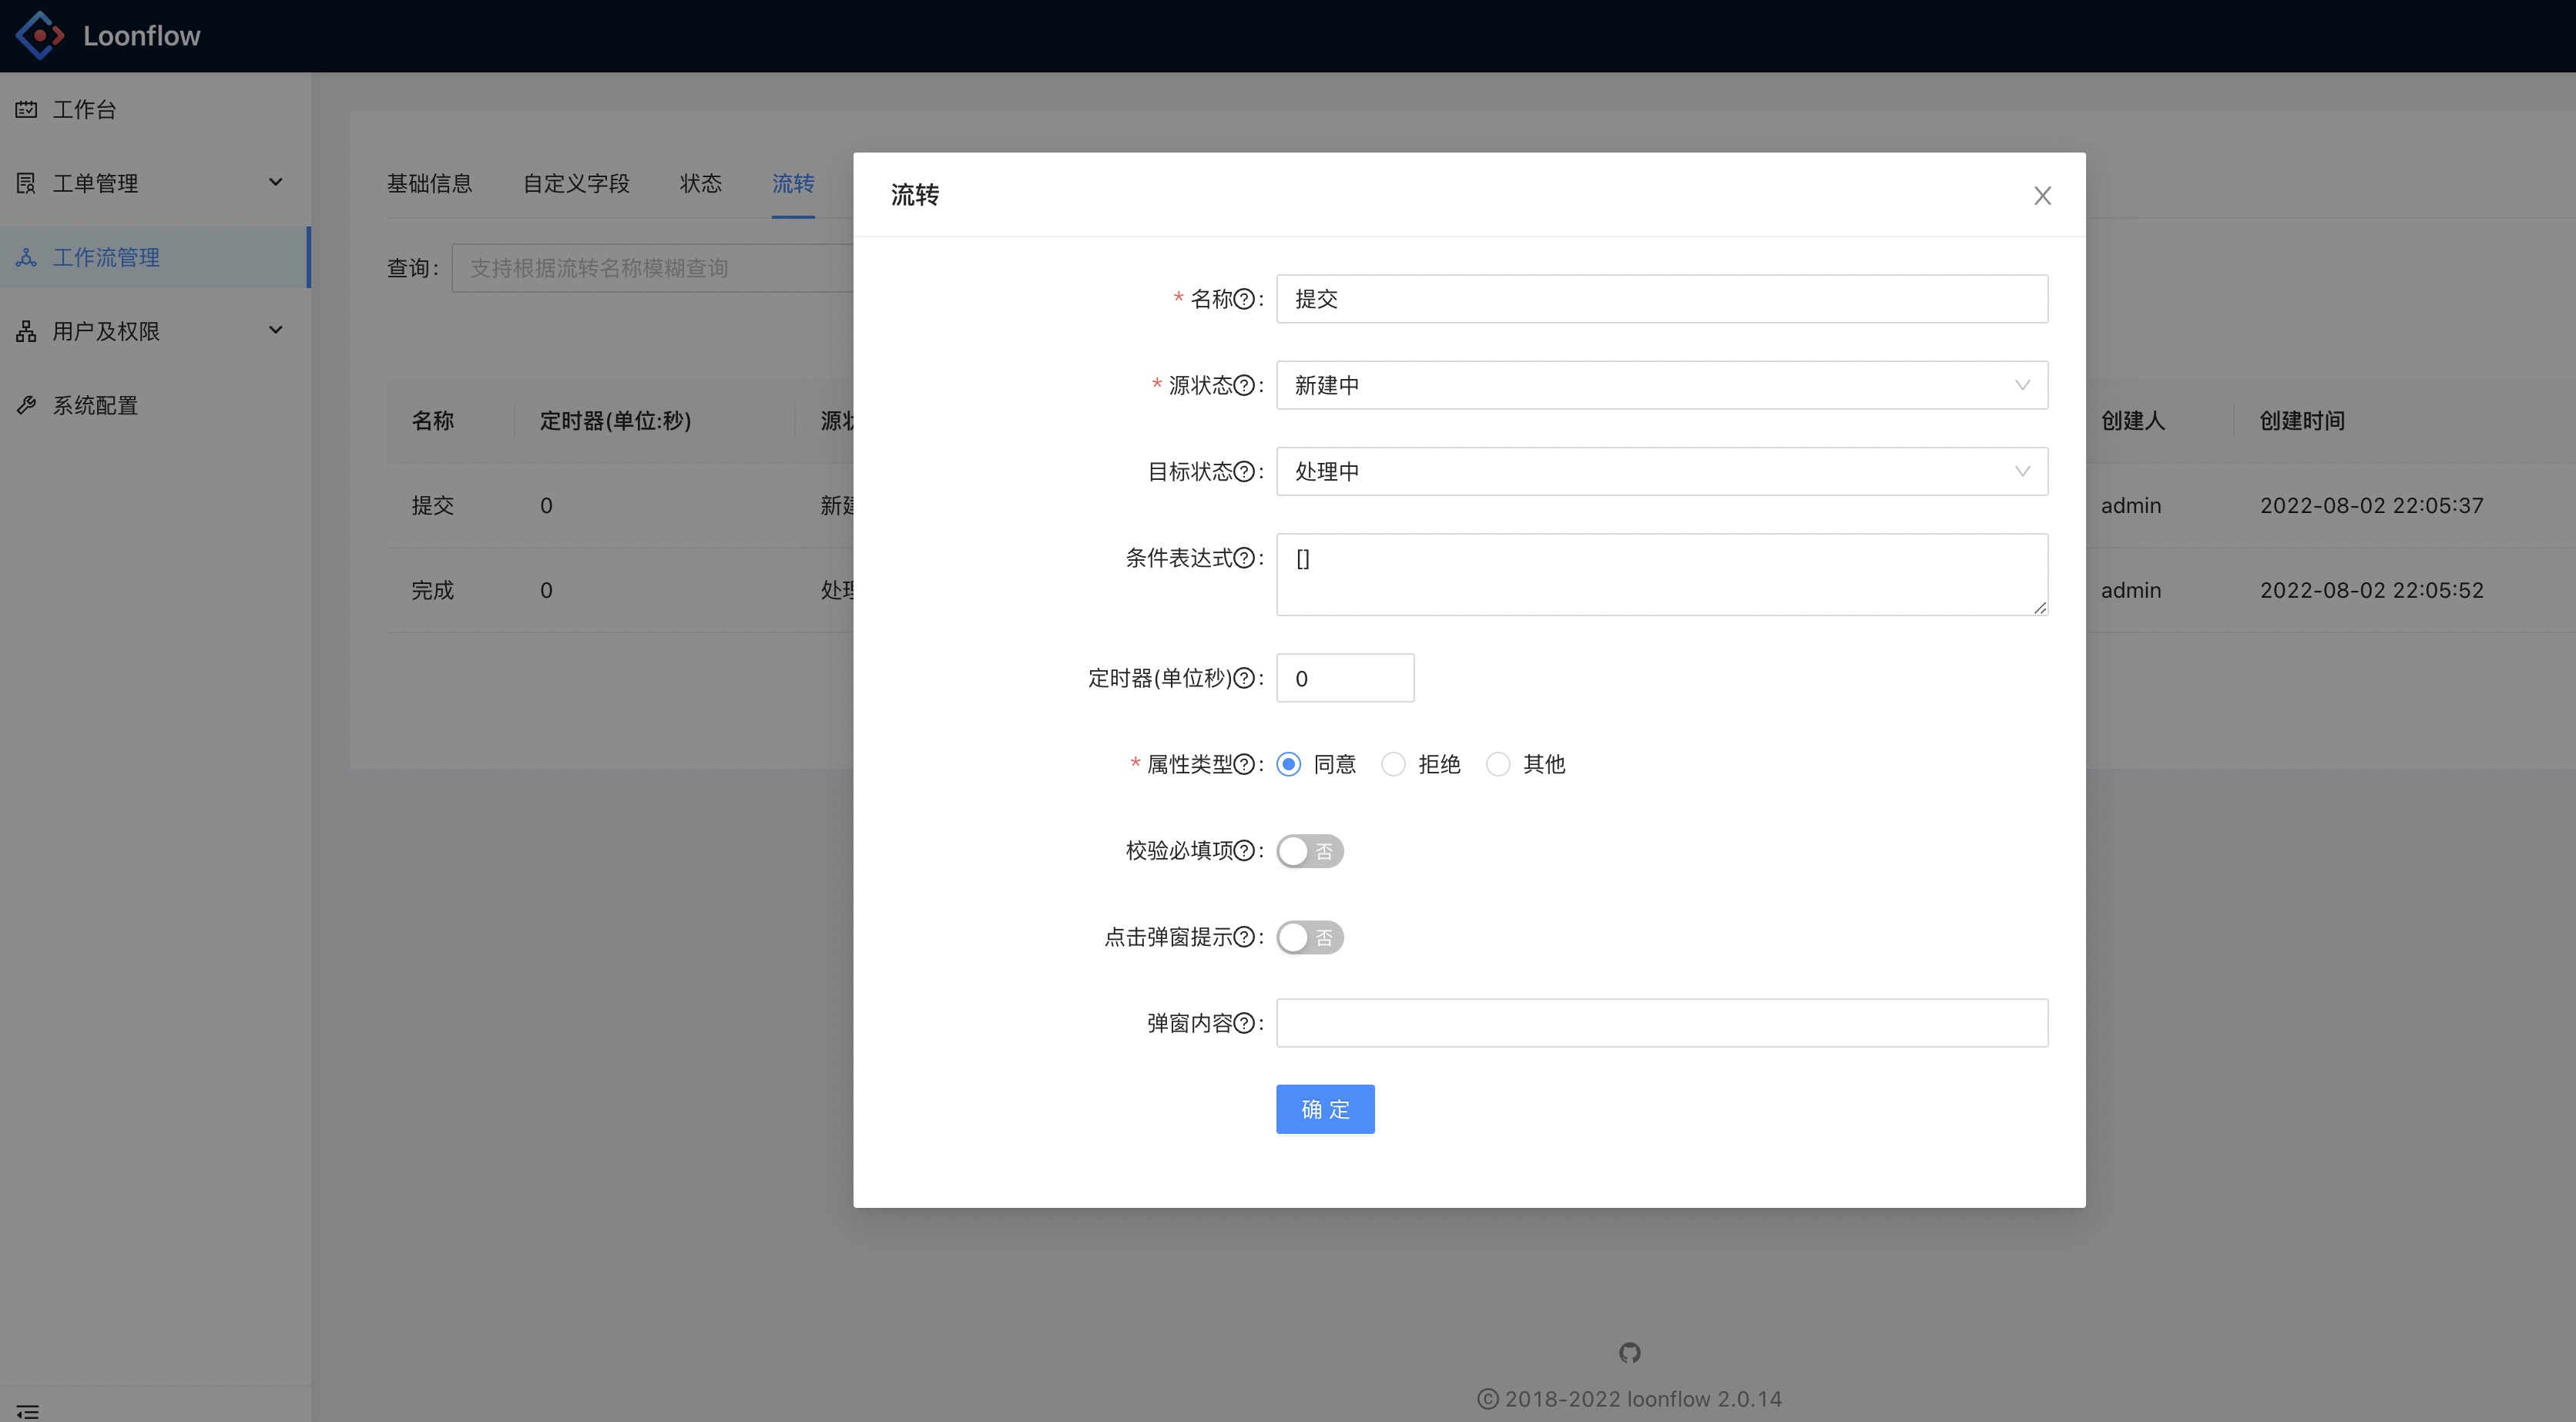Click the 系统配置 wrench icon

[26, 405]
